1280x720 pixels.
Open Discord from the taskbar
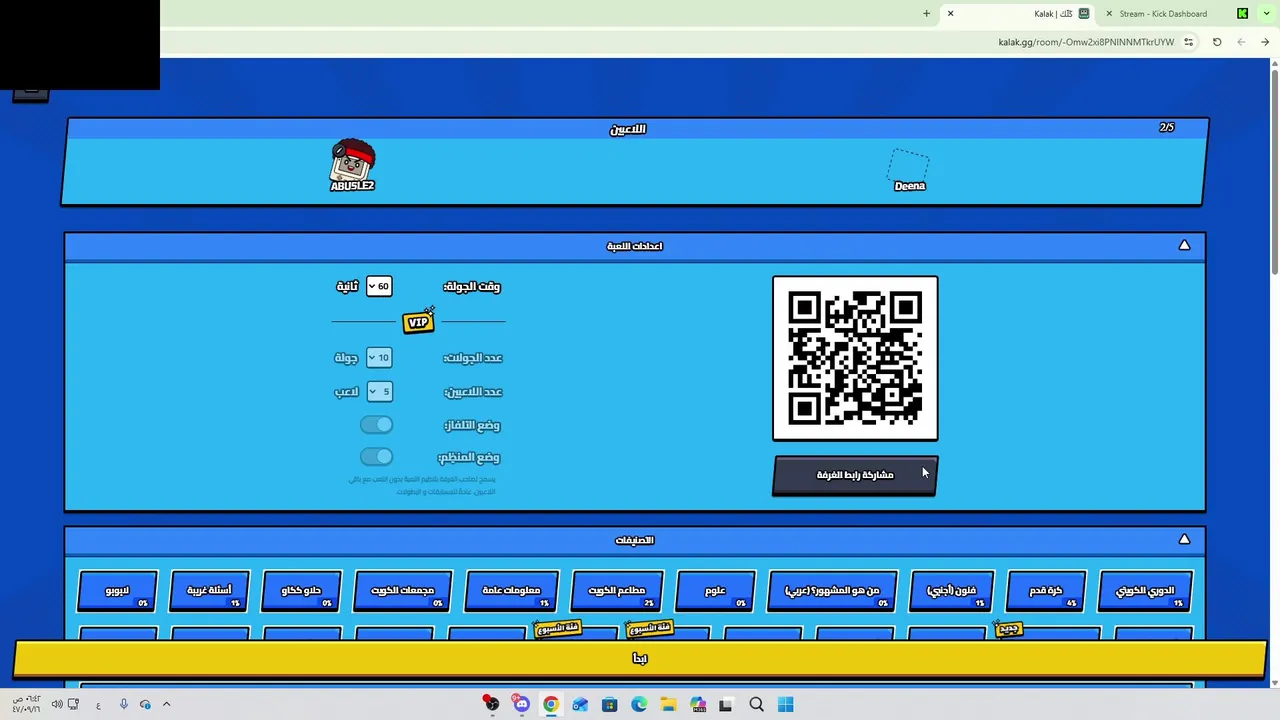[521, 704]
